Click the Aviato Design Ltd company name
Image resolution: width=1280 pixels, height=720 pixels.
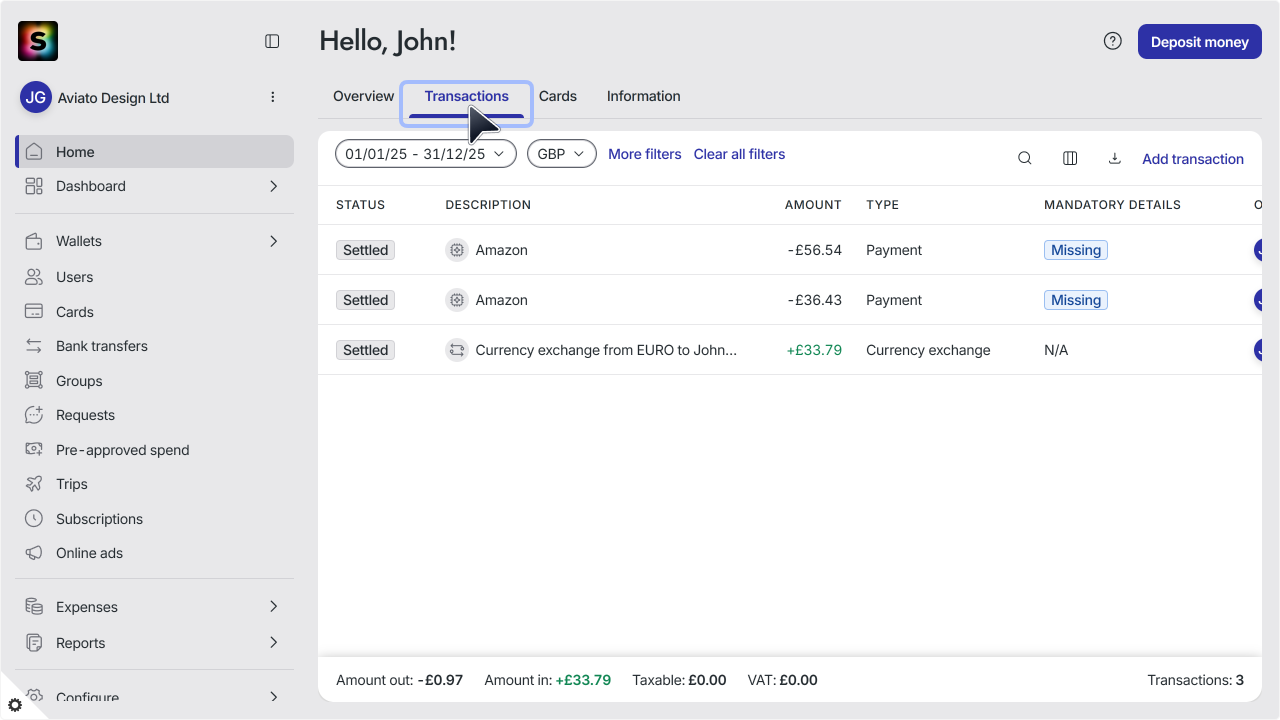coord(113,98)
